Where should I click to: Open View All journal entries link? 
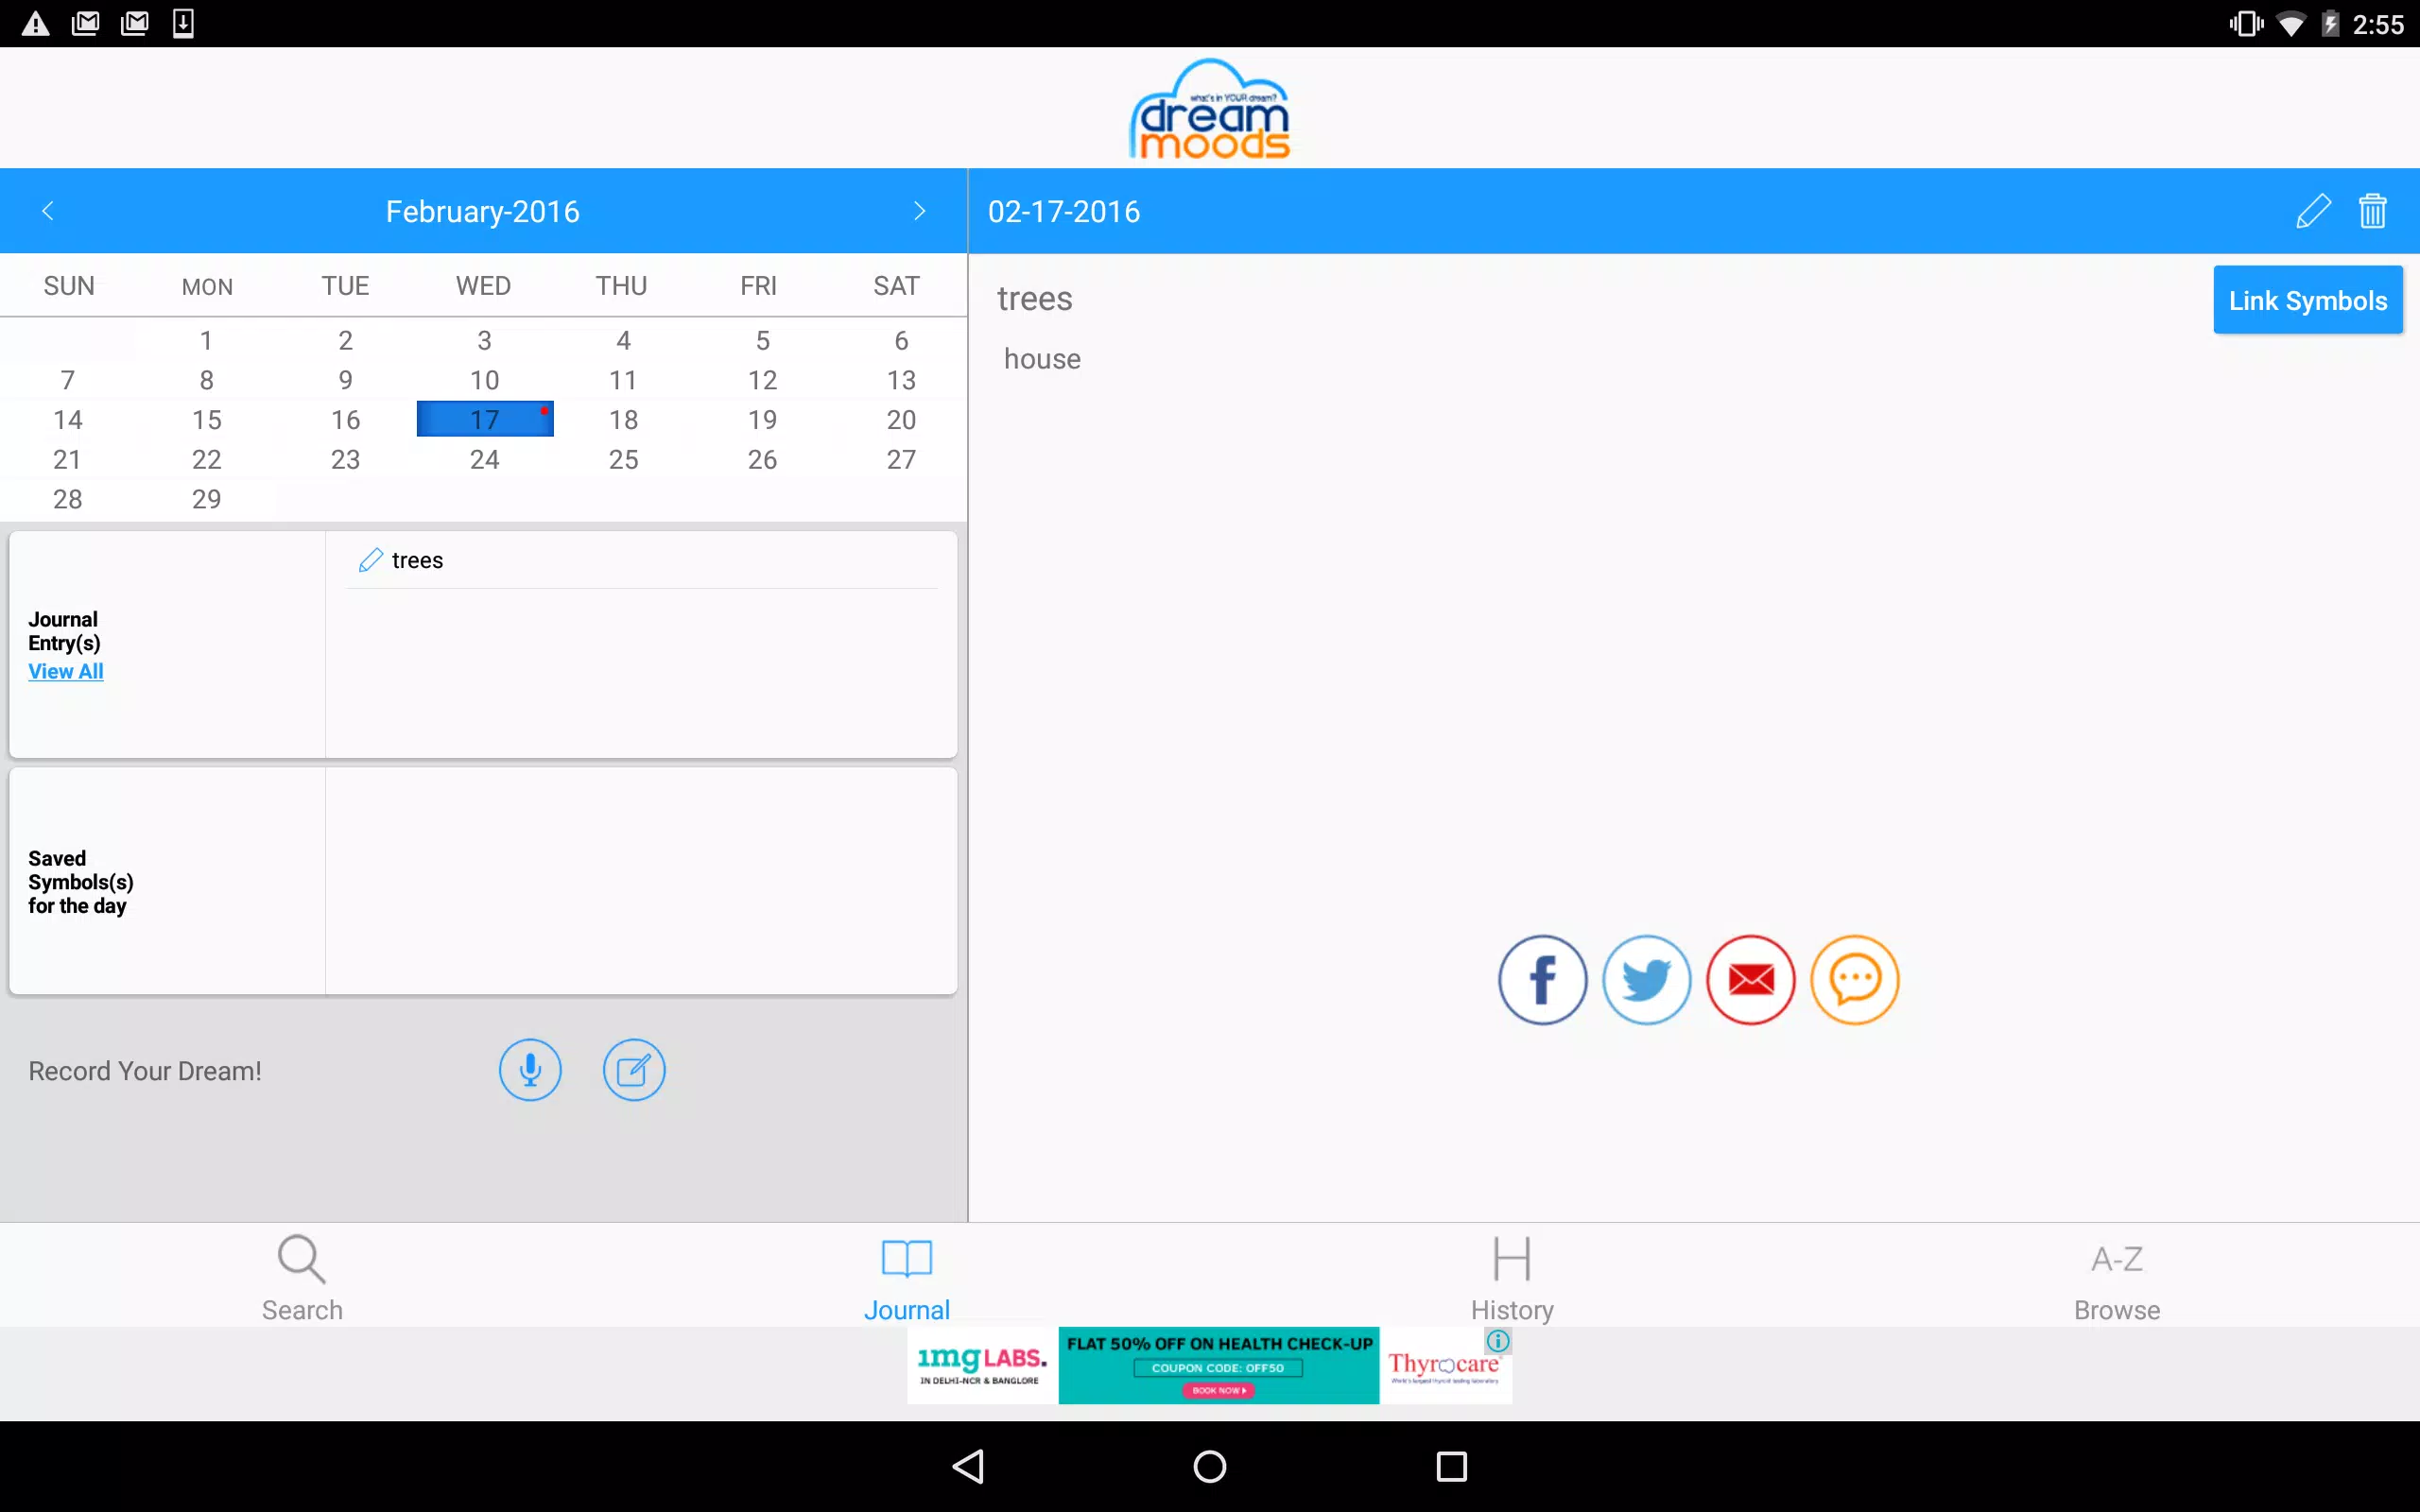(x=66, y=671)
